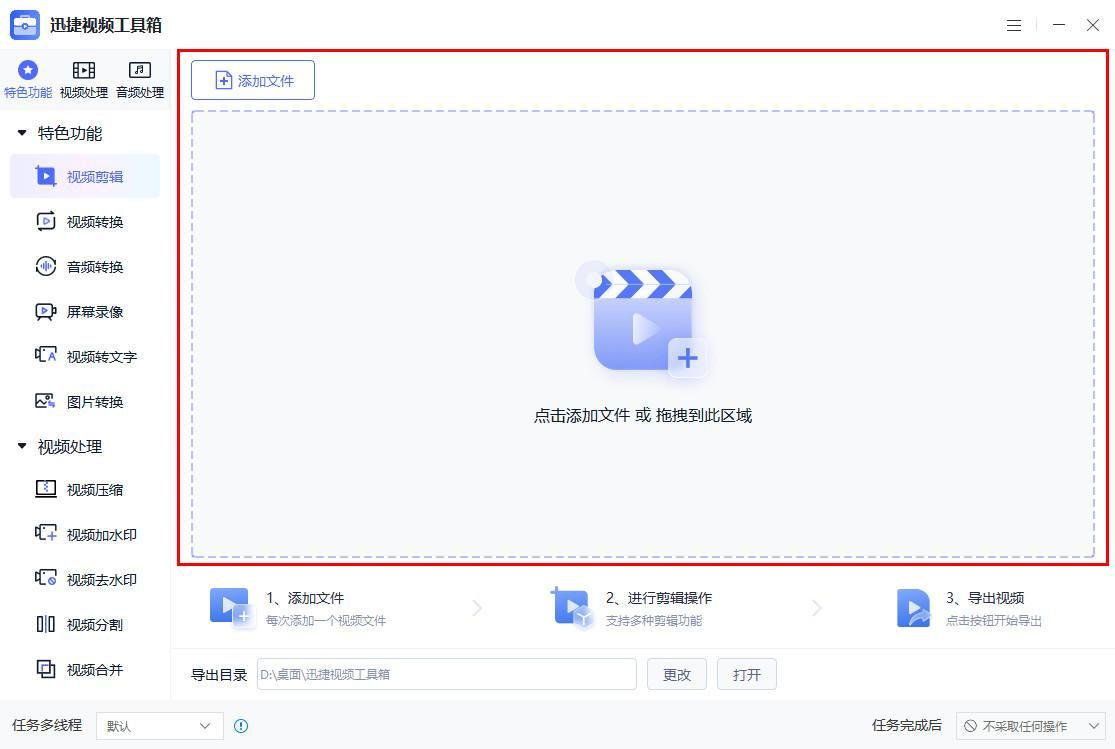Viewport: 1115px width, 749px height.
Task: Click the blue info icon beside 任务多线程
Action: [241, 726]
